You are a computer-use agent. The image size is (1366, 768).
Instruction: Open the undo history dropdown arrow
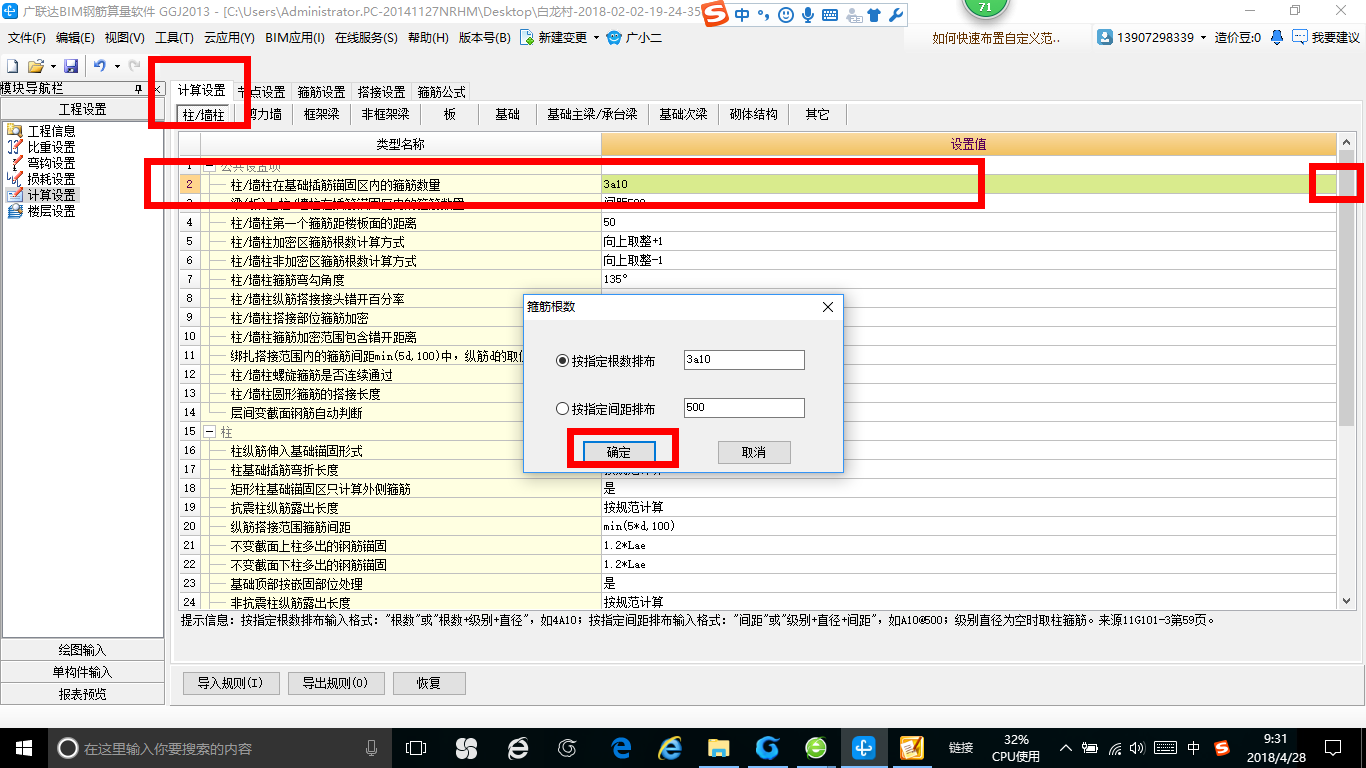point(117,66)
